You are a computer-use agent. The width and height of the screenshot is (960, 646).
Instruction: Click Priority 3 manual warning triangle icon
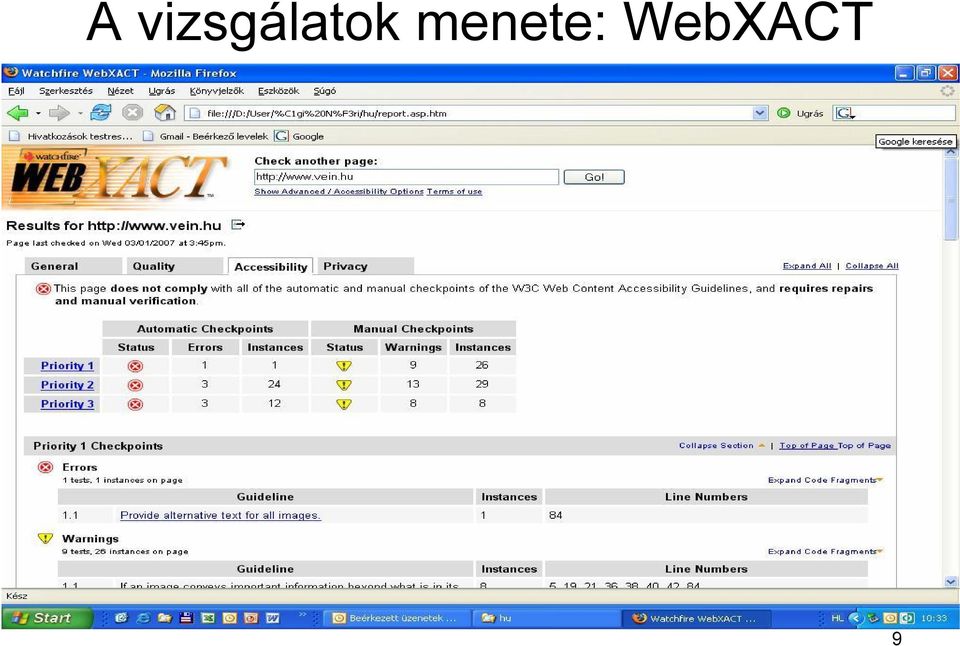tap(344, 404)
